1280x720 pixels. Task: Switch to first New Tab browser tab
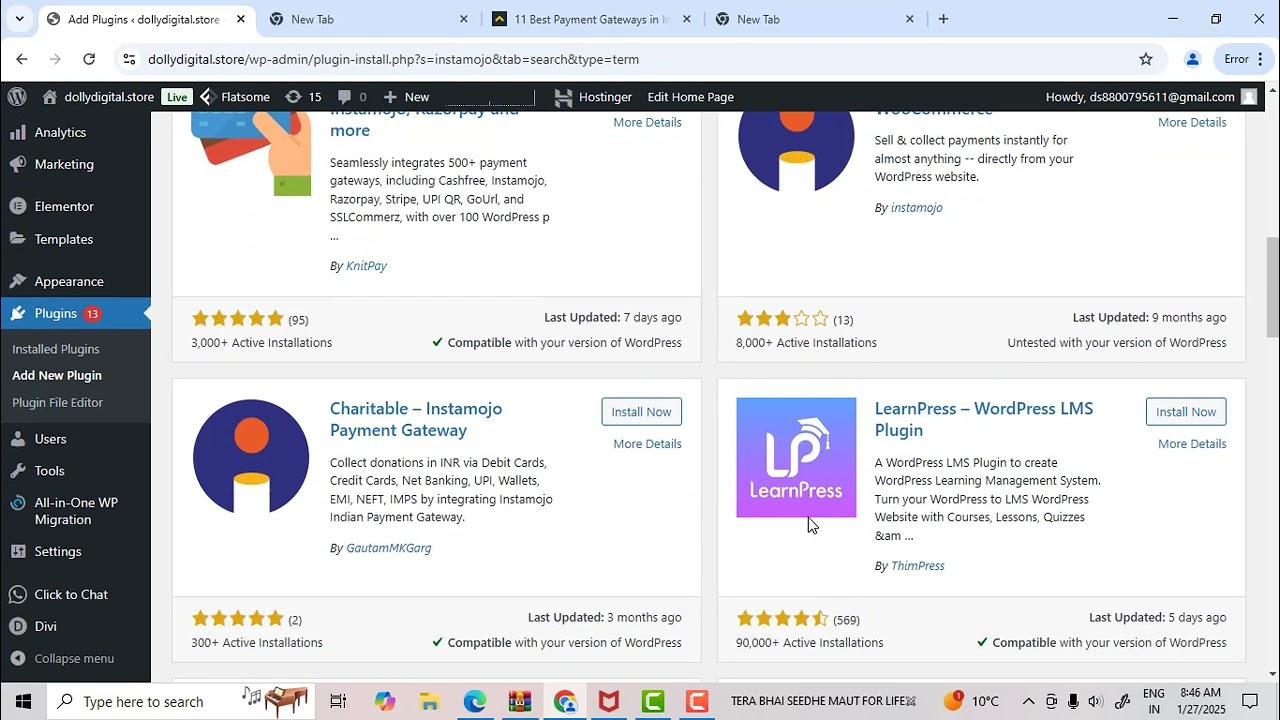366,19
